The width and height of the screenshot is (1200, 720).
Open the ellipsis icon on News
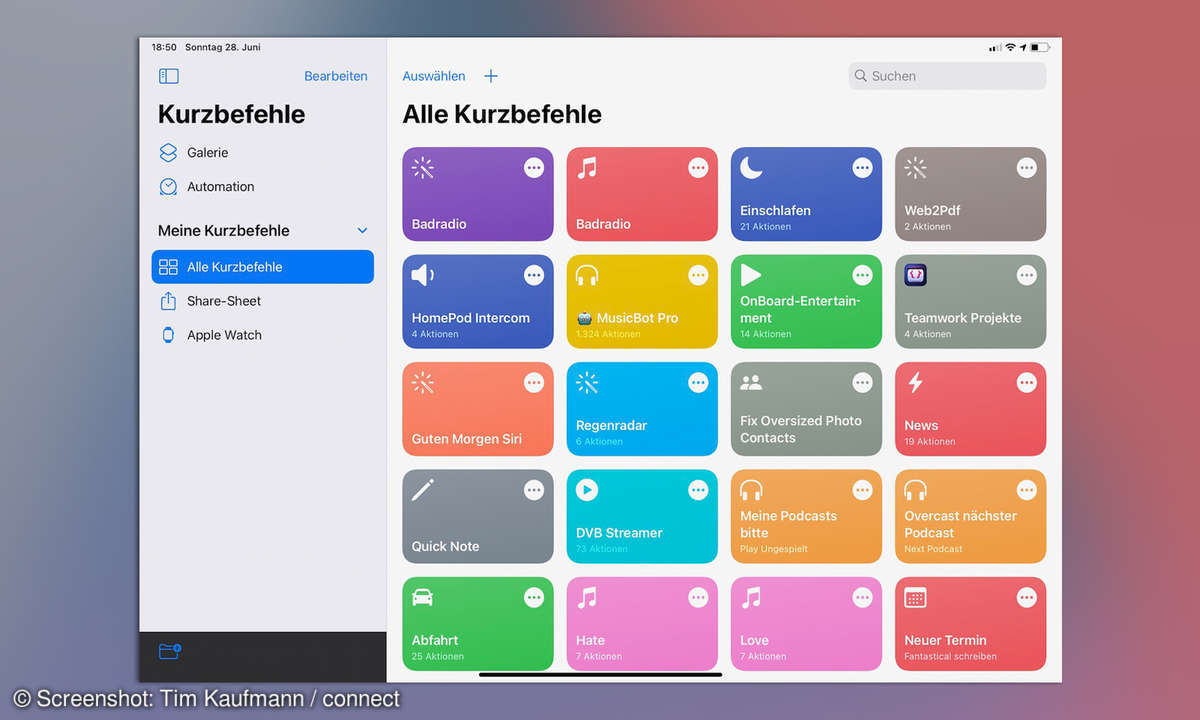tap(1026, 382)
